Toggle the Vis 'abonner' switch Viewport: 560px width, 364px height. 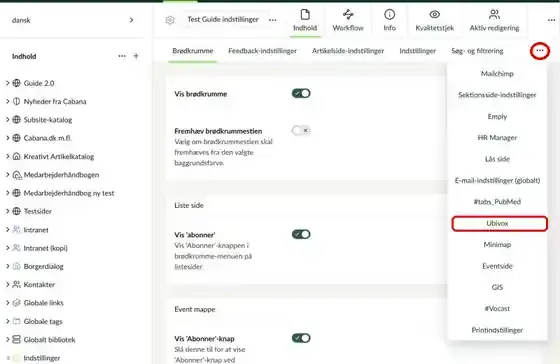pyautogui.click(x=301, y=234)
